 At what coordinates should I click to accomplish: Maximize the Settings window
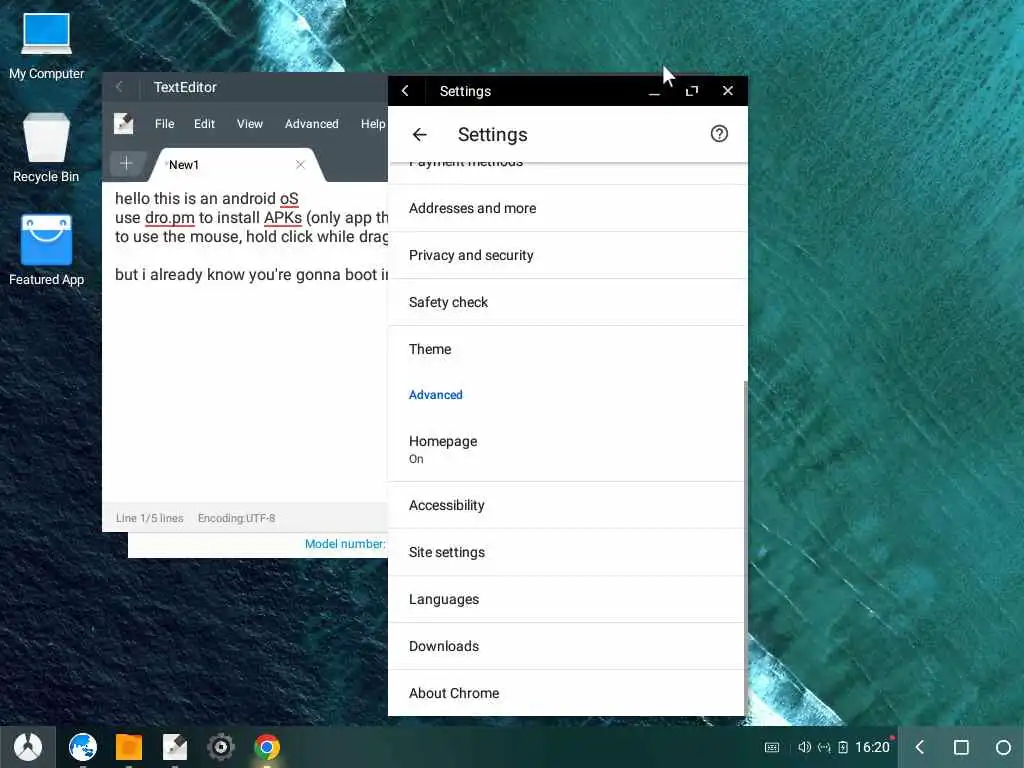[692, 91]
